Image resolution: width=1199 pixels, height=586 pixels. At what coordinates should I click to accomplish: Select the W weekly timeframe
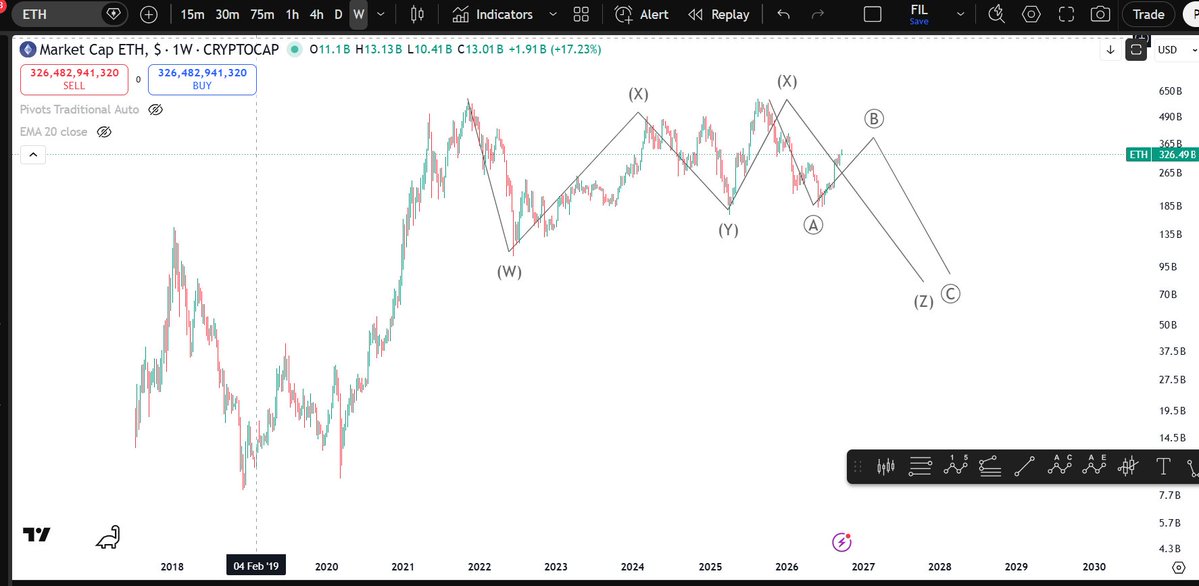[x=359, y=15]
